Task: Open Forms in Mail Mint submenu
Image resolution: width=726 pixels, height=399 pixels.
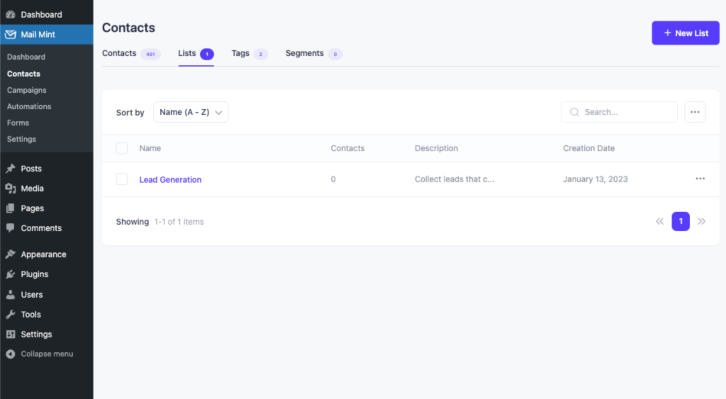Action: point(18,123)
